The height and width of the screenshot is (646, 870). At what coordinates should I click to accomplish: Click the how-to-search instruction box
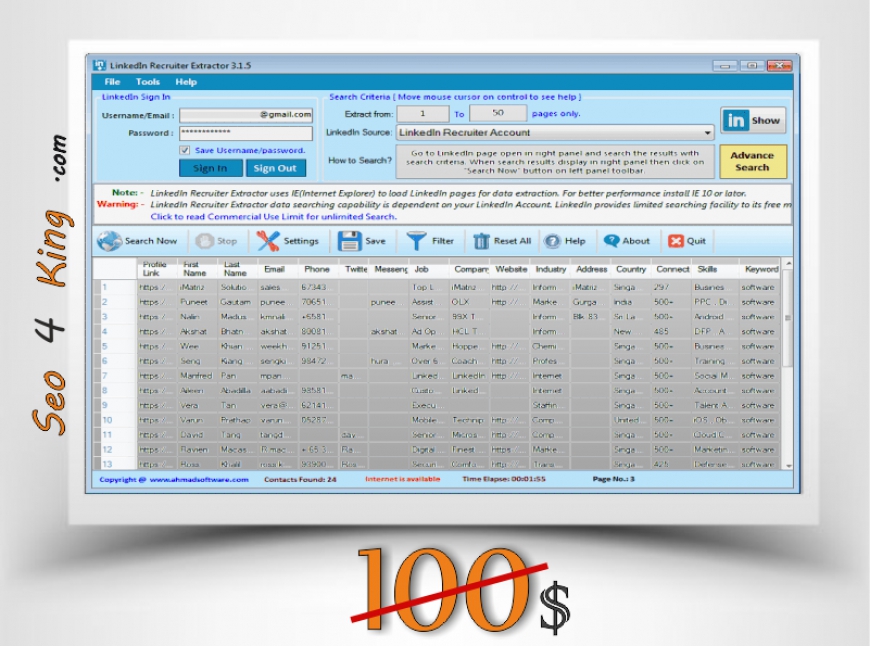tap(555, 162)
